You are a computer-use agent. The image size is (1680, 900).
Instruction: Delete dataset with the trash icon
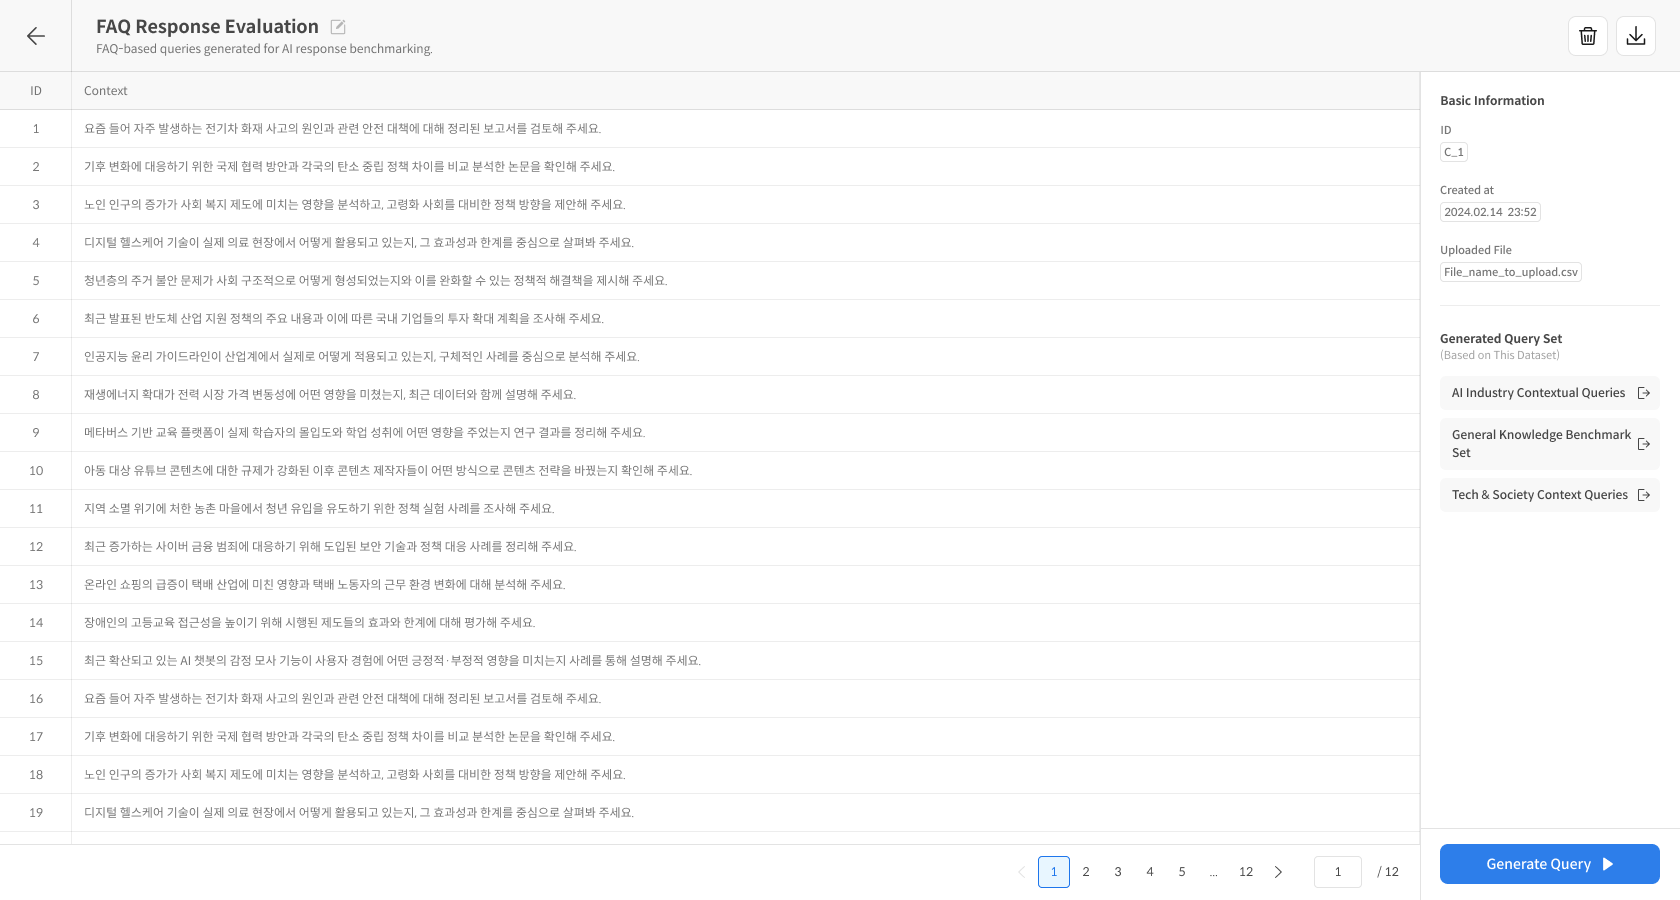1587,36
